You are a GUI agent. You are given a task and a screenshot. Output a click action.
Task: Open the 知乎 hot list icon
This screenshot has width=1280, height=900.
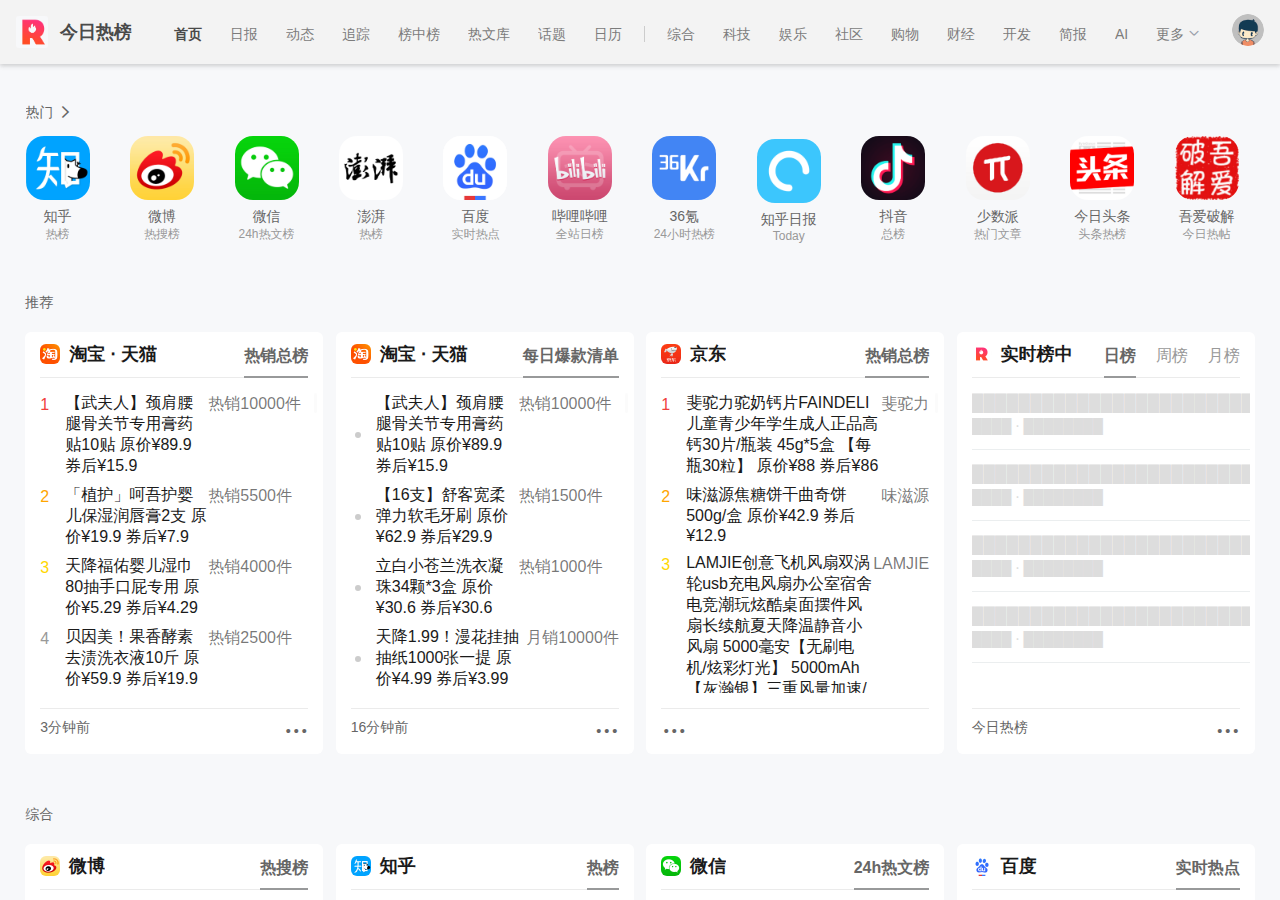[57, 168]
